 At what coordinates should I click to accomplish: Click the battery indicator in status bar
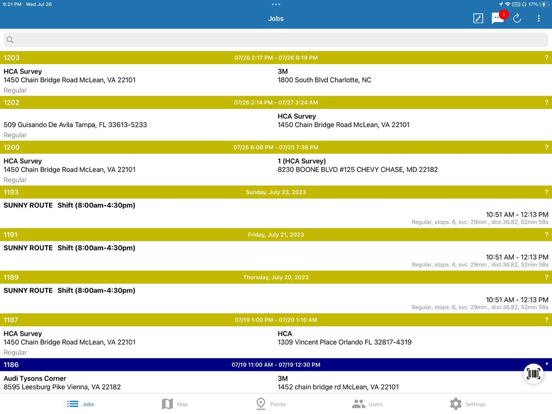544,4
